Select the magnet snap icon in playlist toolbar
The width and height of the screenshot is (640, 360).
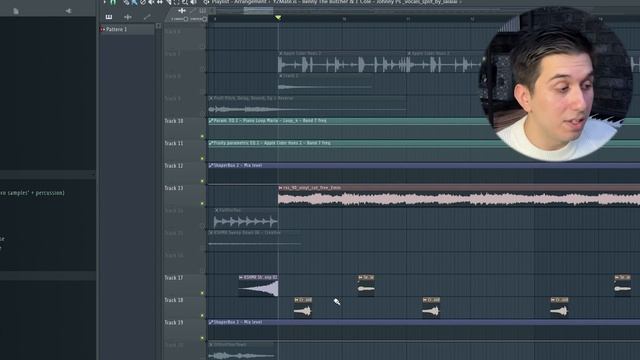click(113, 2)
